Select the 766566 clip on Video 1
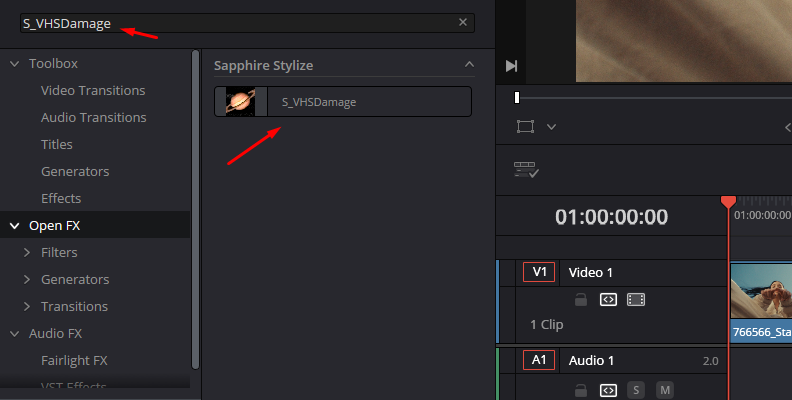Image resolution: width=792 pixels, height=400 pixels. (x=761, y=303)
